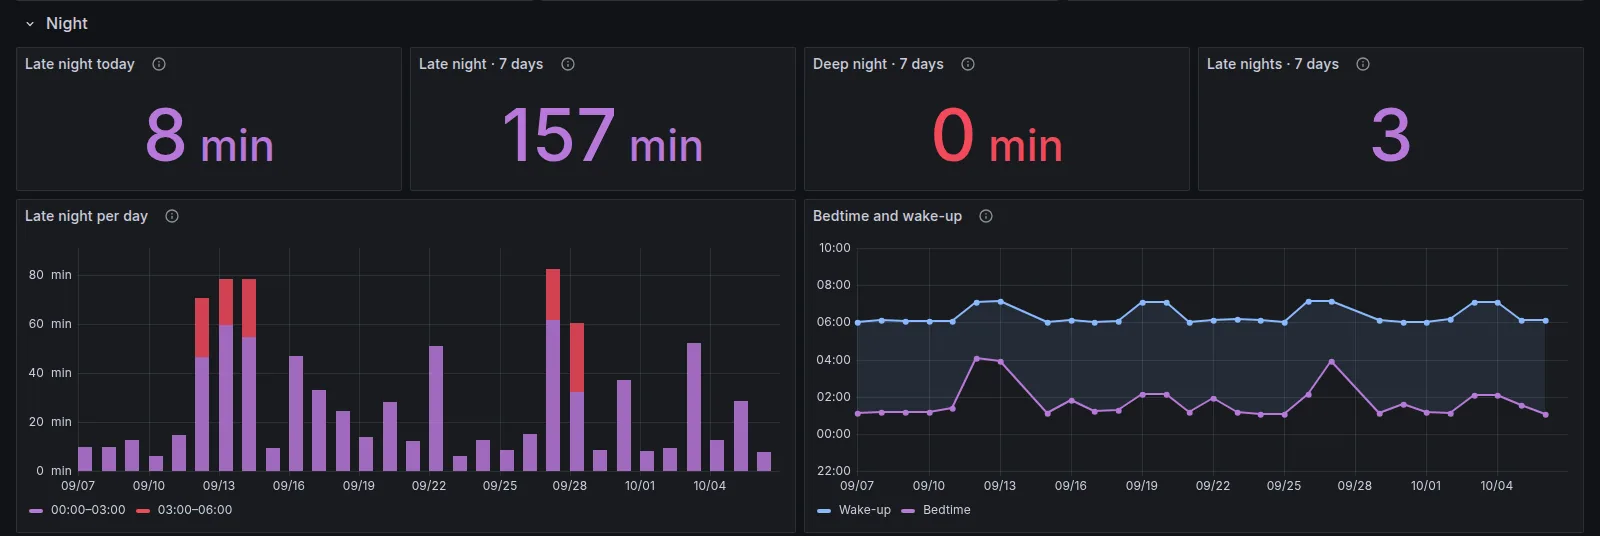
Task: Collapse the Night row chevron
Action: tap(30, 23)
